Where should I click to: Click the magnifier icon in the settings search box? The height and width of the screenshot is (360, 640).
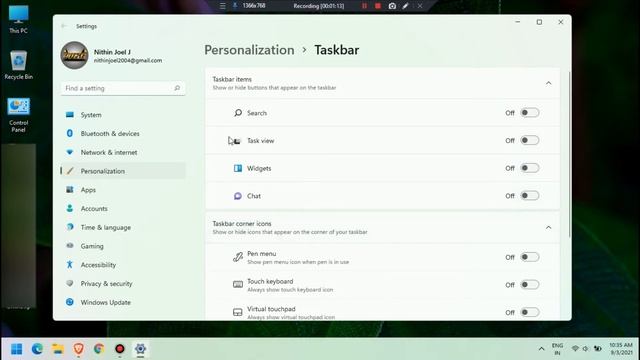177,88
